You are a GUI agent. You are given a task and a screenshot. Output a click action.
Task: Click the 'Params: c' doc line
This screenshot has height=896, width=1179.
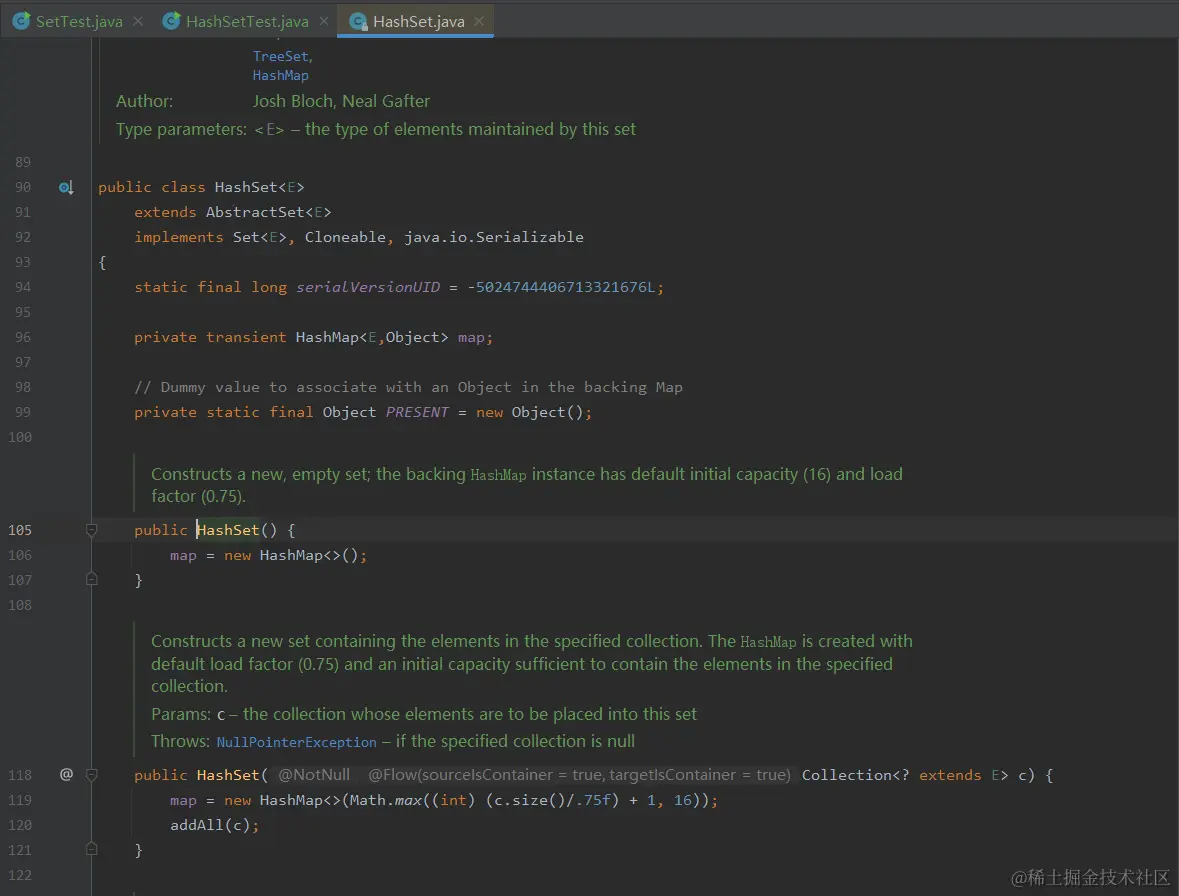tap(423, 714)
